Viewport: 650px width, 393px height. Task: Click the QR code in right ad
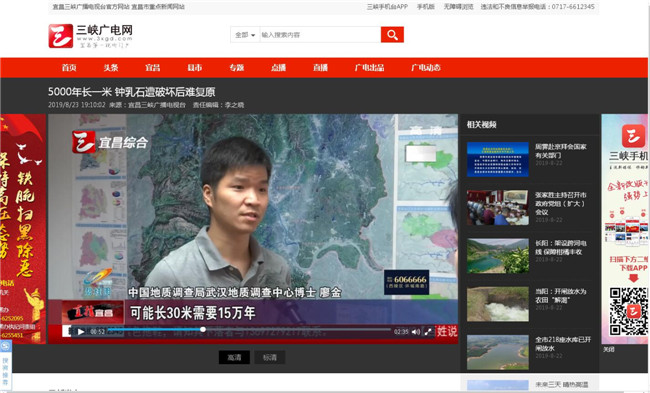(x=628, y=311)
